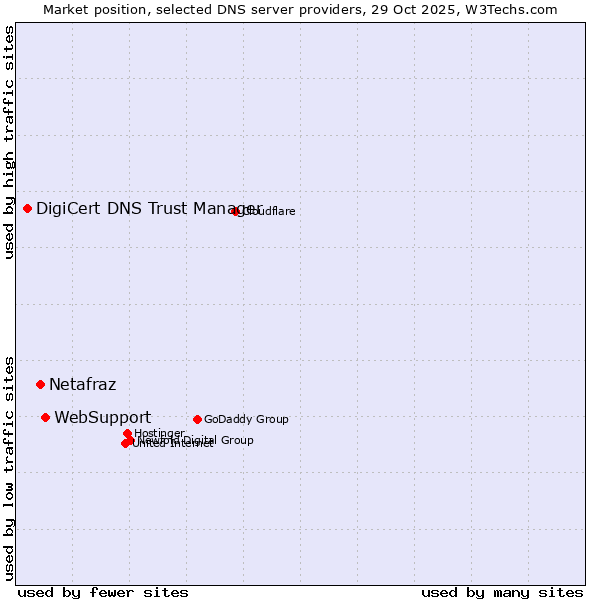This screenshot has height=600, width=600.
Task: Click the chart title mentioning W3Techs.com
Action: point(300,9)
